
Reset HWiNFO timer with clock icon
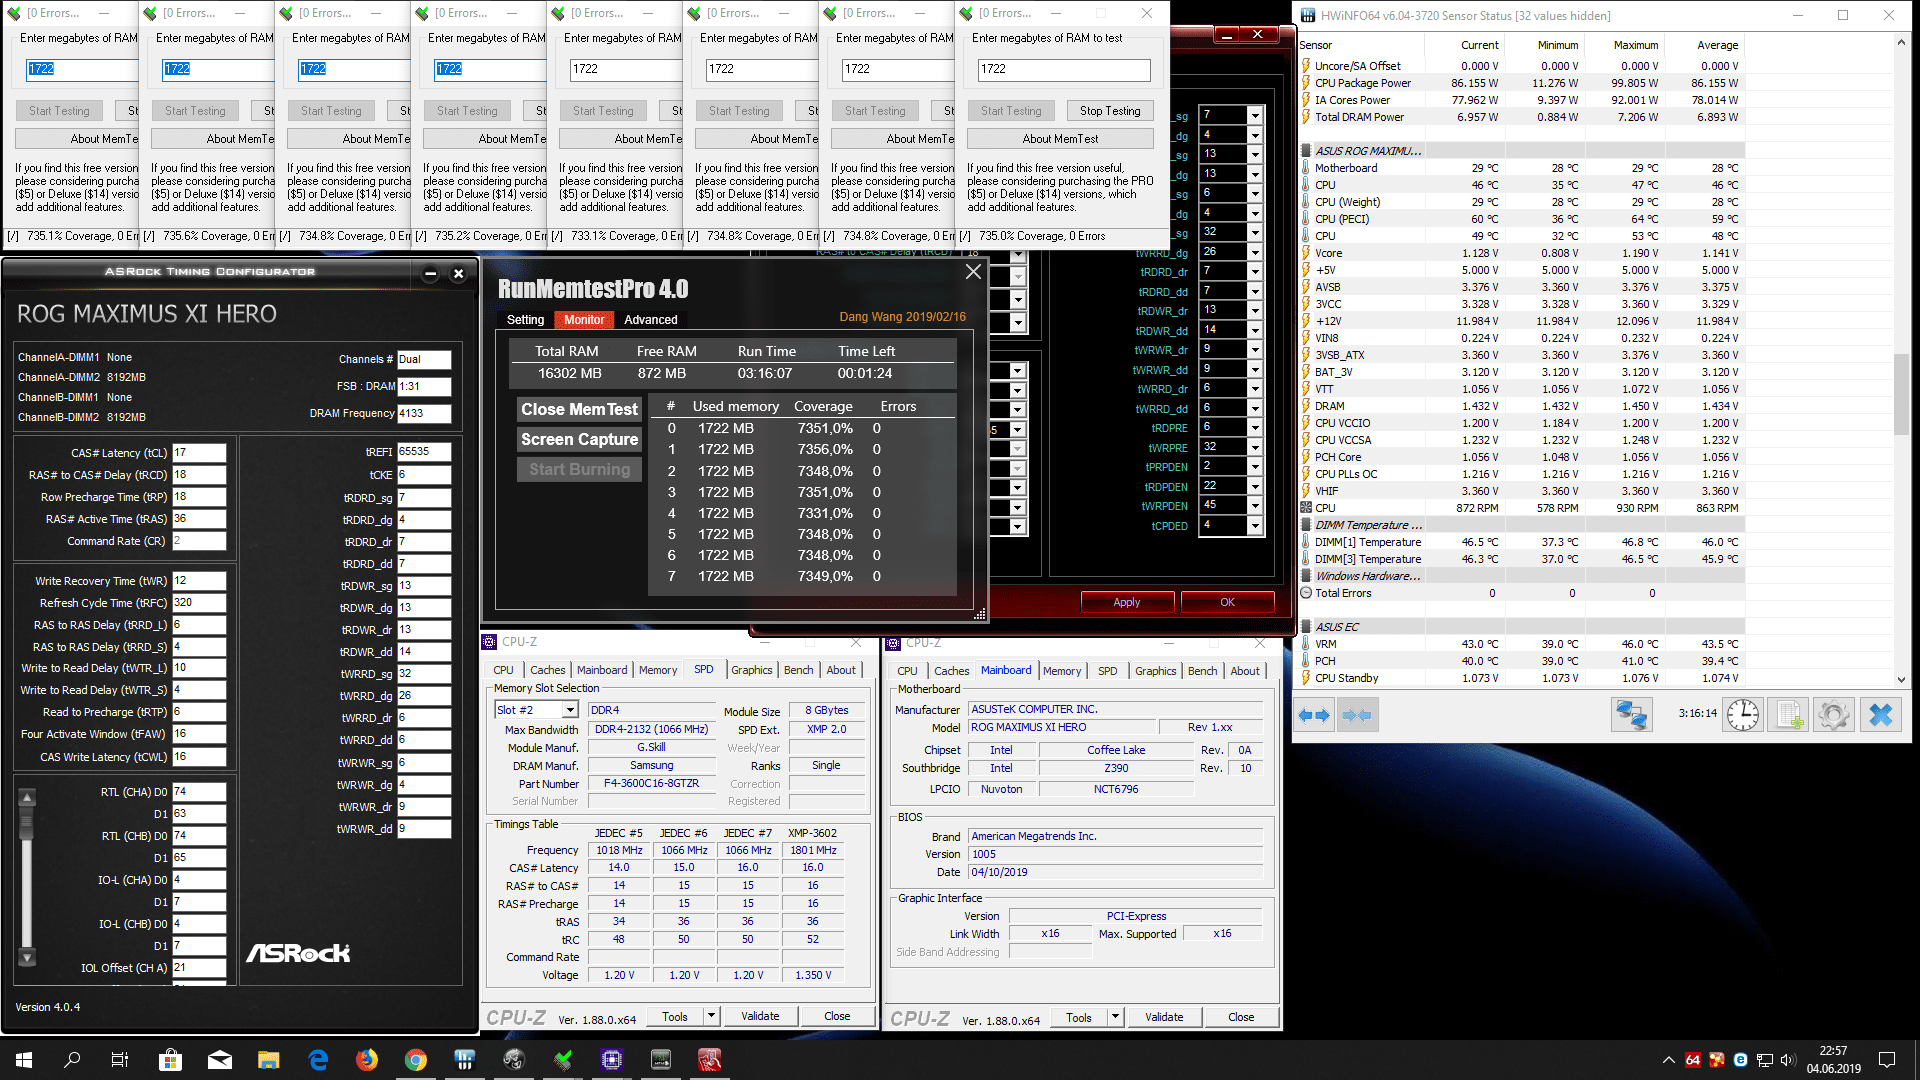pos(1743,715)
